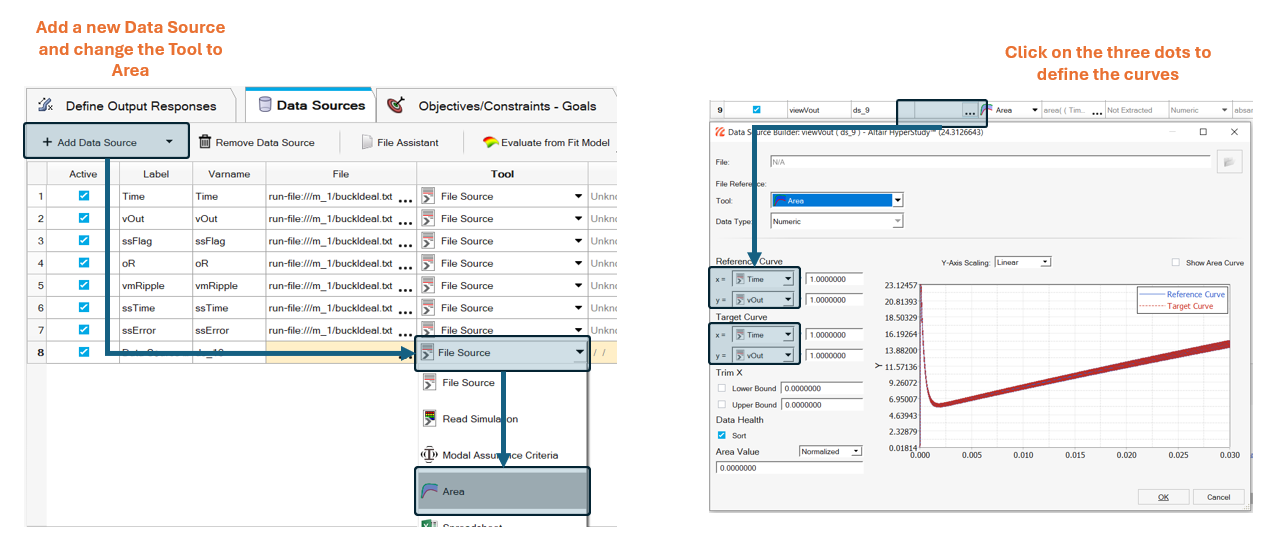Toggle Active checkbox for vmRipple row

[x=84, y=285]
